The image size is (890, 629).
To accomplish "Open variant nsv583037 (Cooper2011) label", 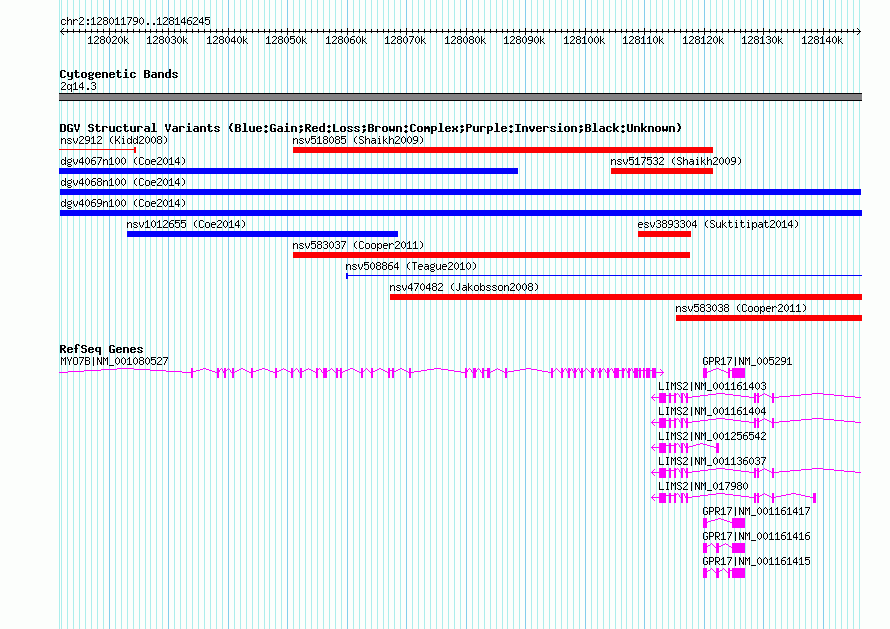I will point(358,245).
